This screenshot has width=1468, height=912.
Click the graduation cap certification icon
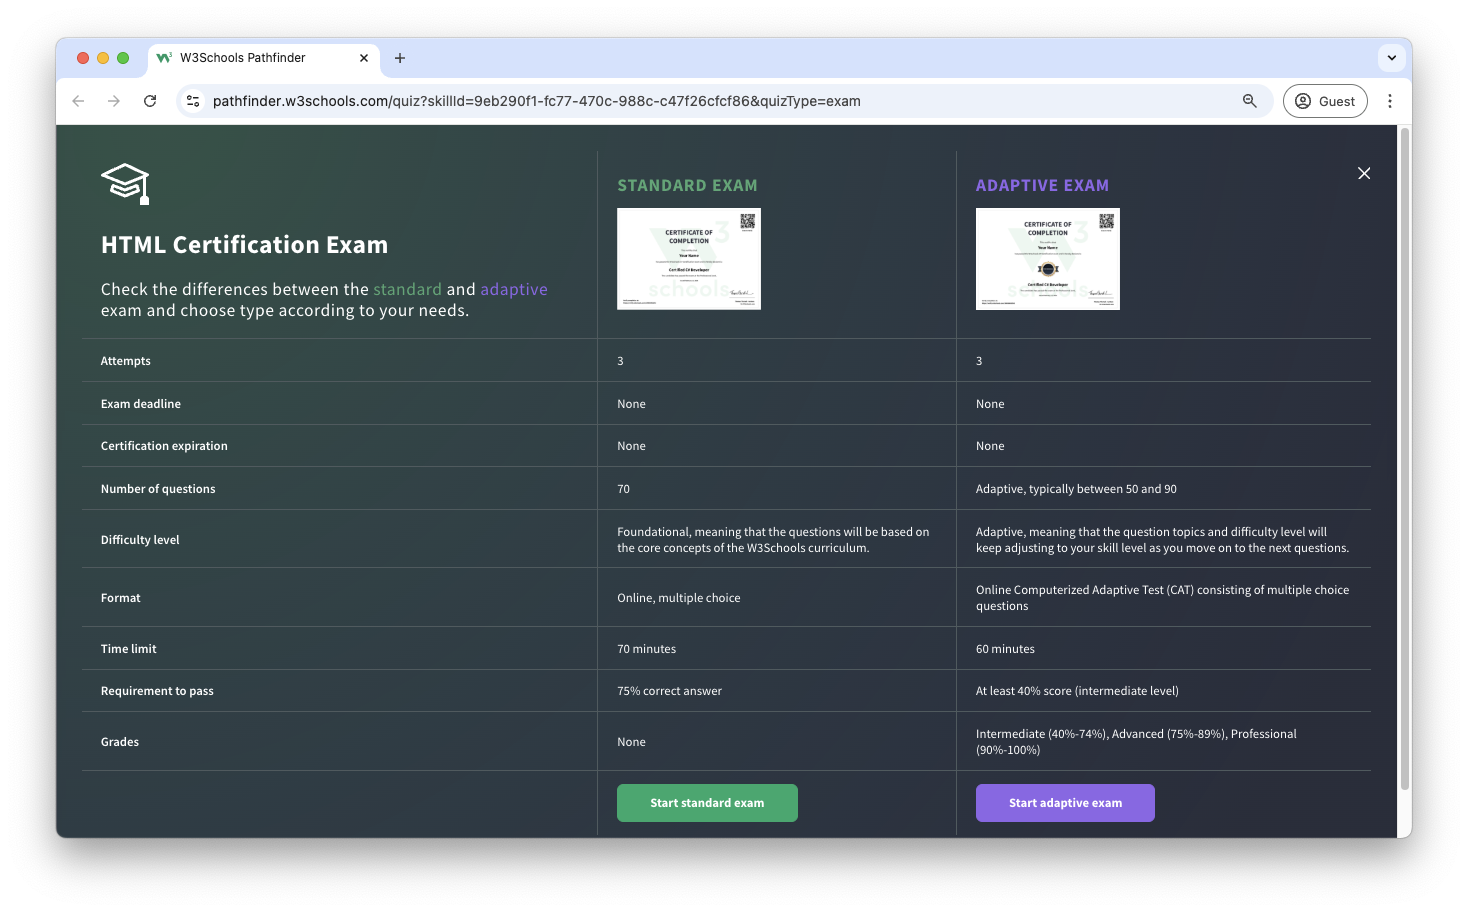126,184
